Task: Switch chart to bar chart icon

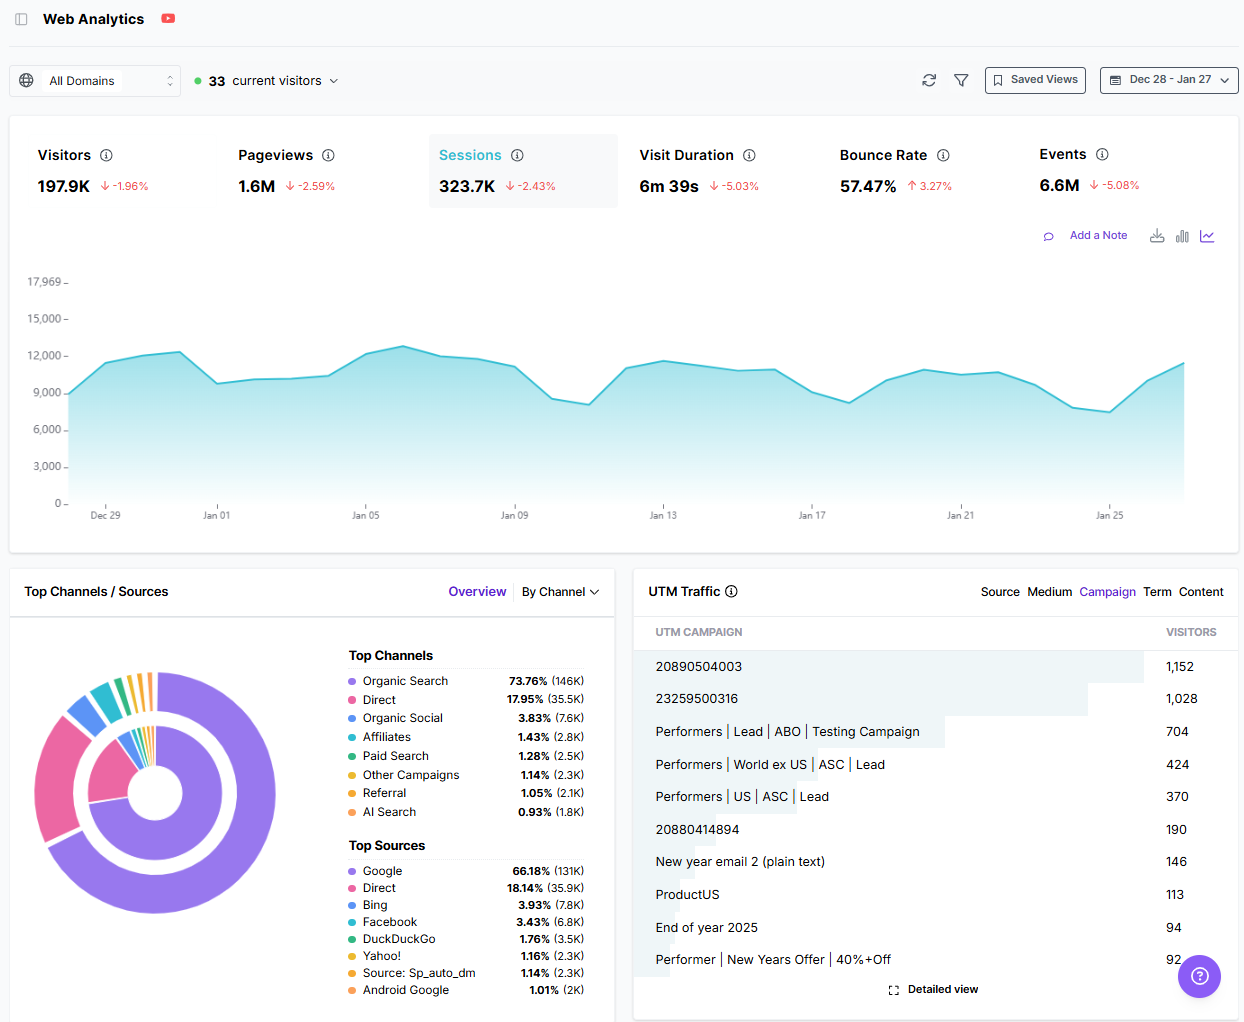Action: point(1182,236)
